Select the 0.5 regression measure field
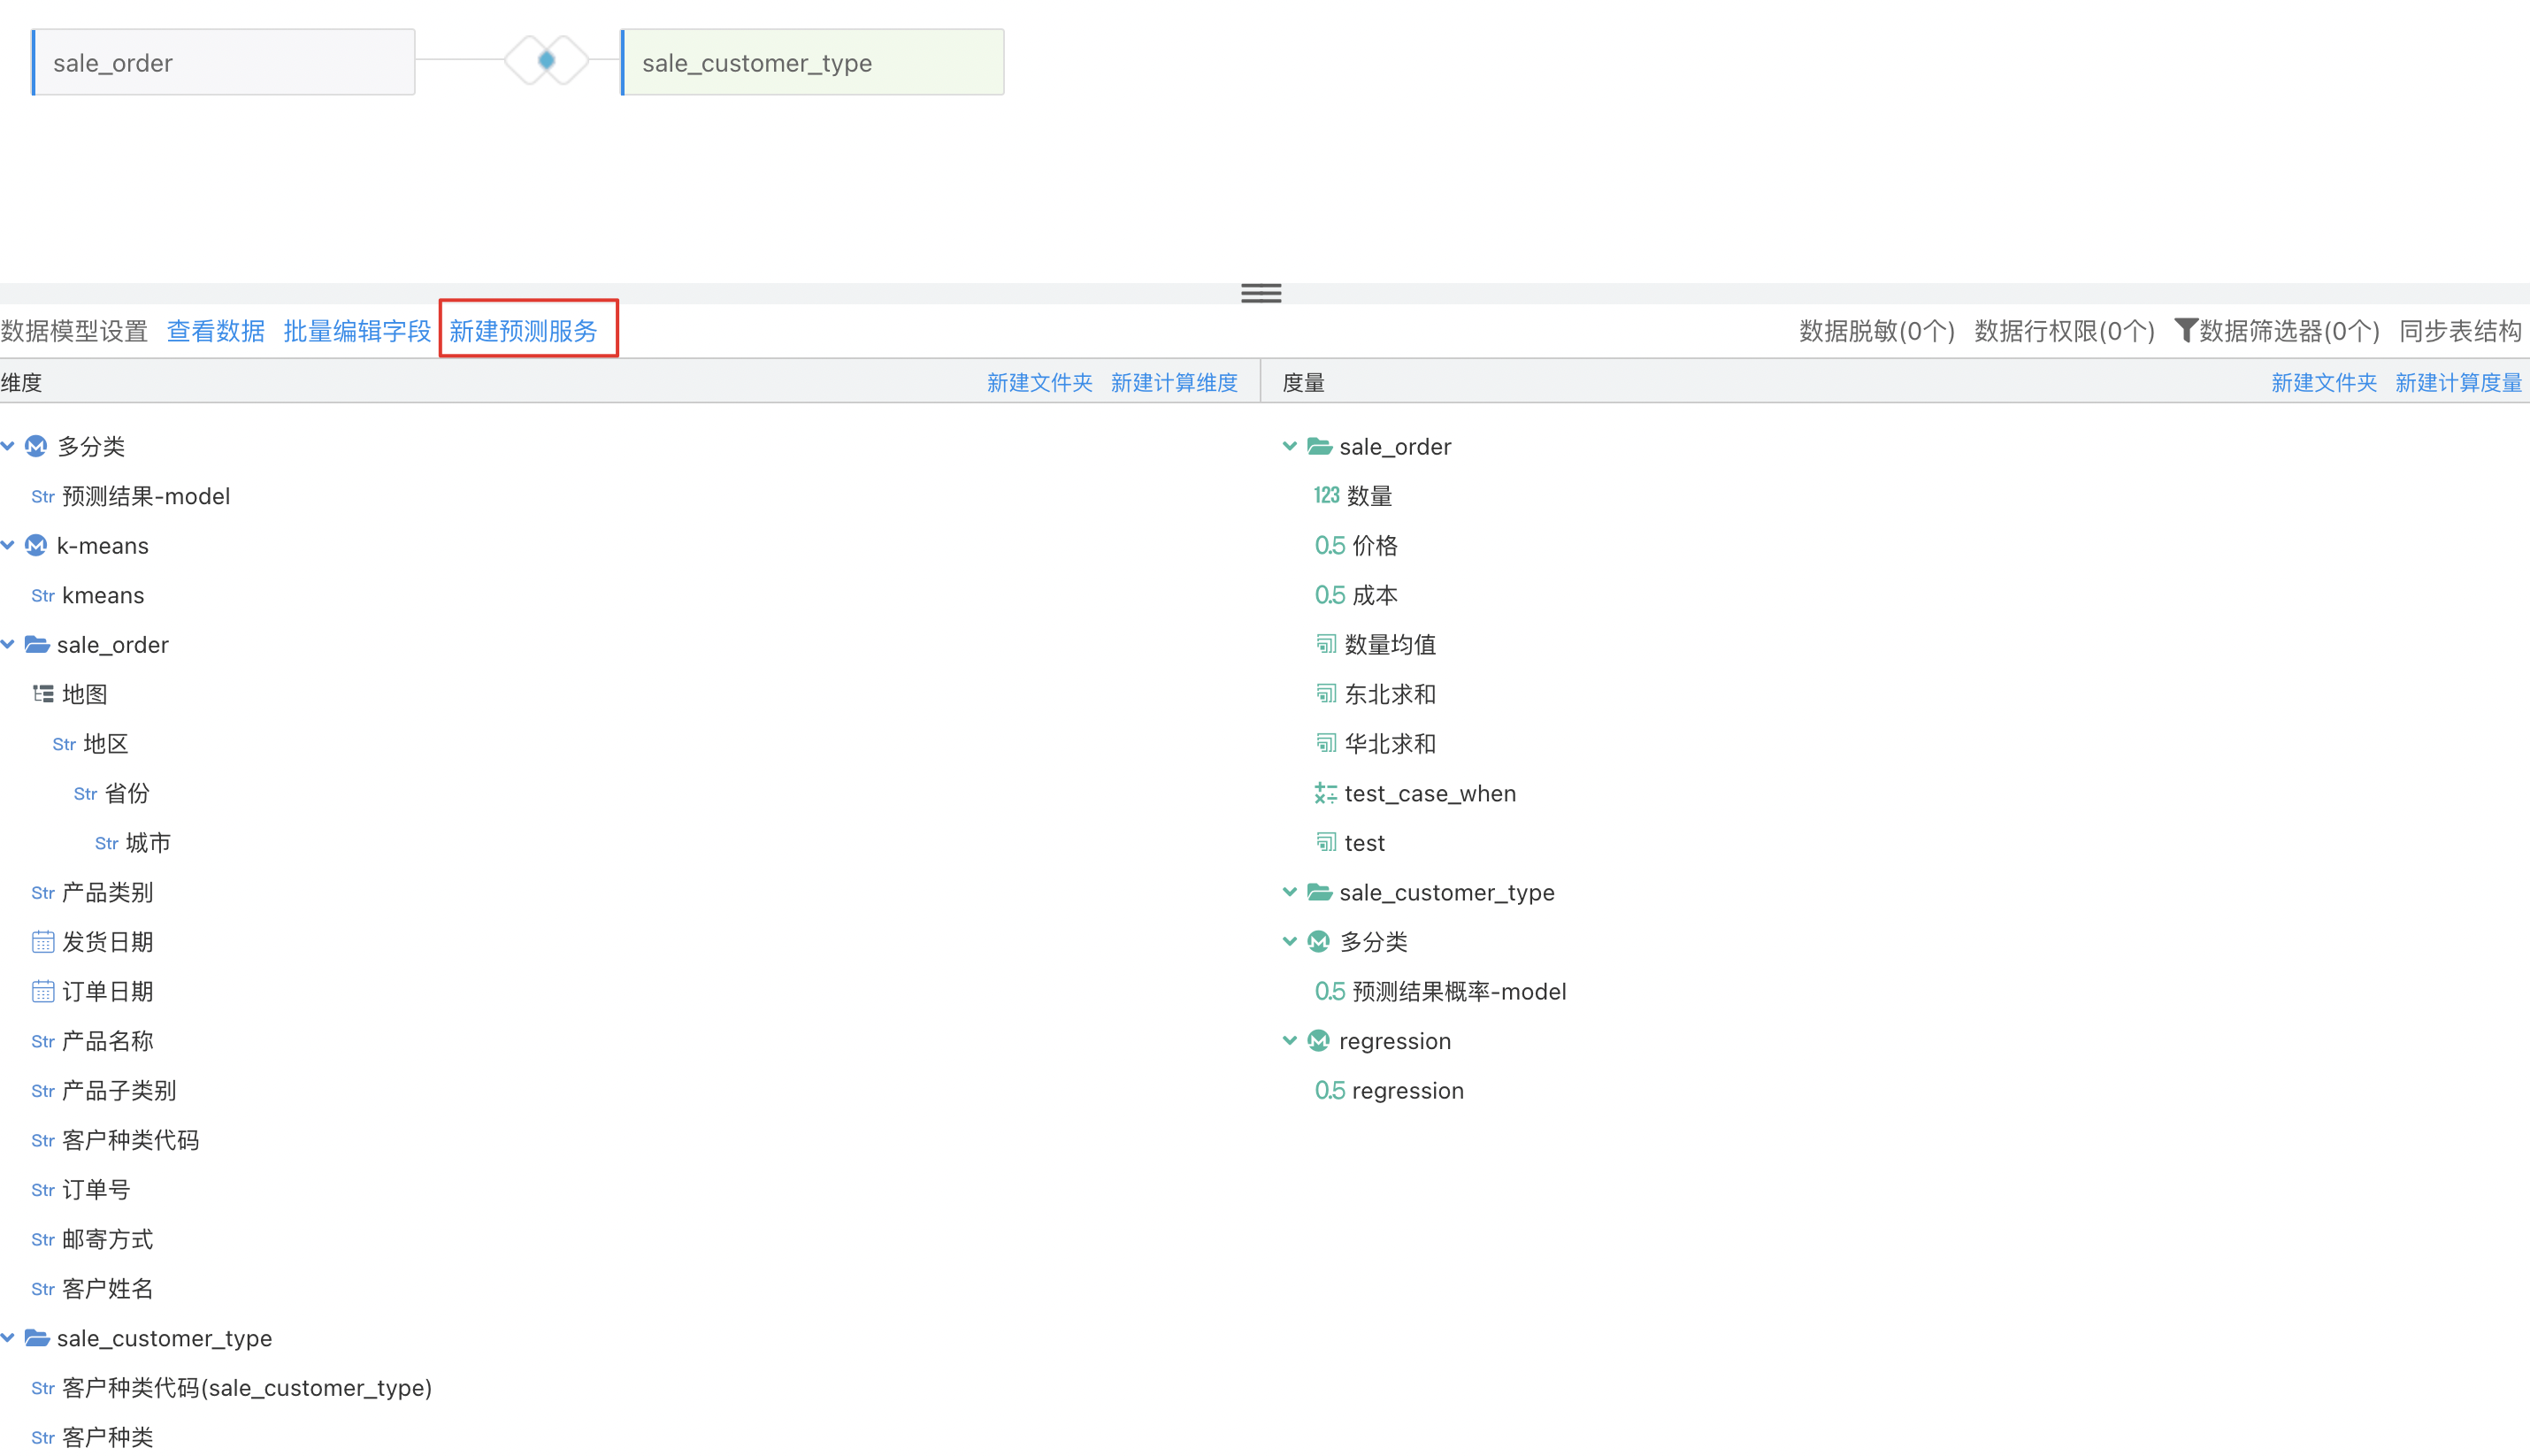 [1408, 1090]
